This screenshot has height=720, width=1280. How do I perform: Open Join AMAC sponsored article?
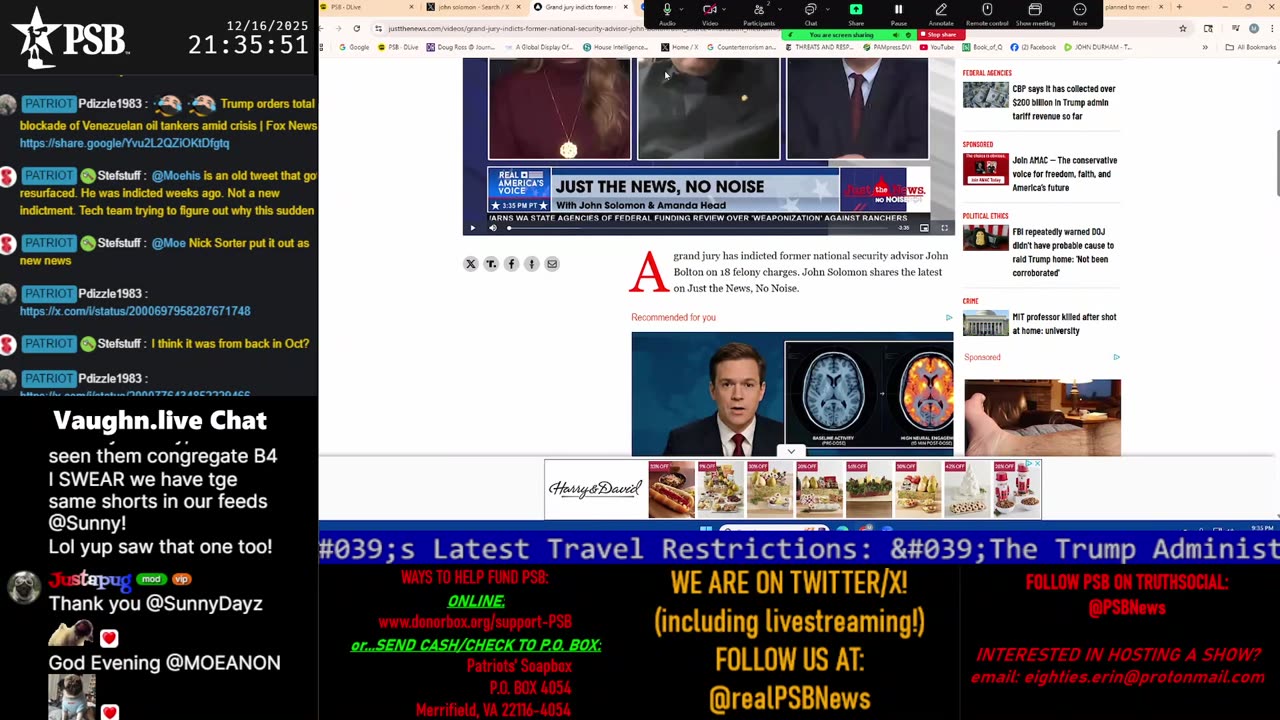coord(1064,174)
